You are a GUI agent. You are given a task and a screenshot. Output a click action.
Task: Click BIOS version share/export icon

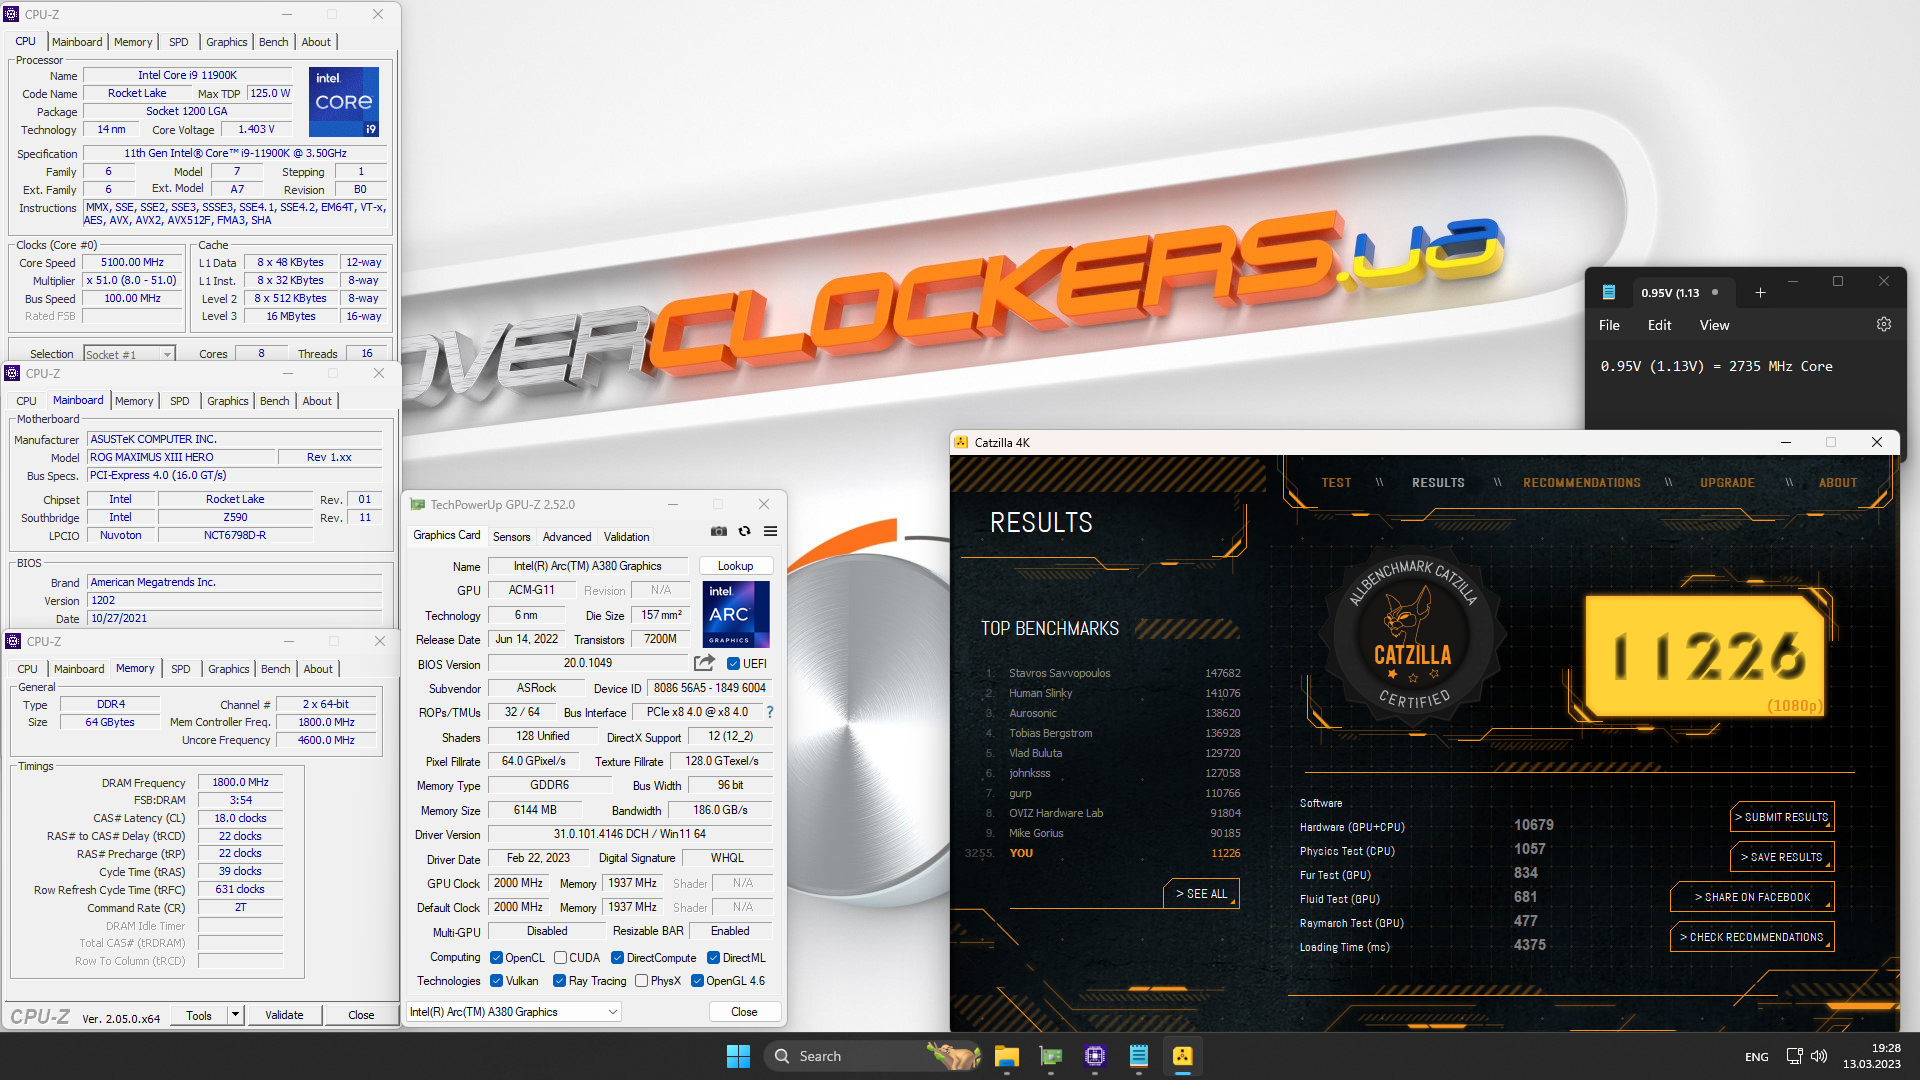pos(704,663)
